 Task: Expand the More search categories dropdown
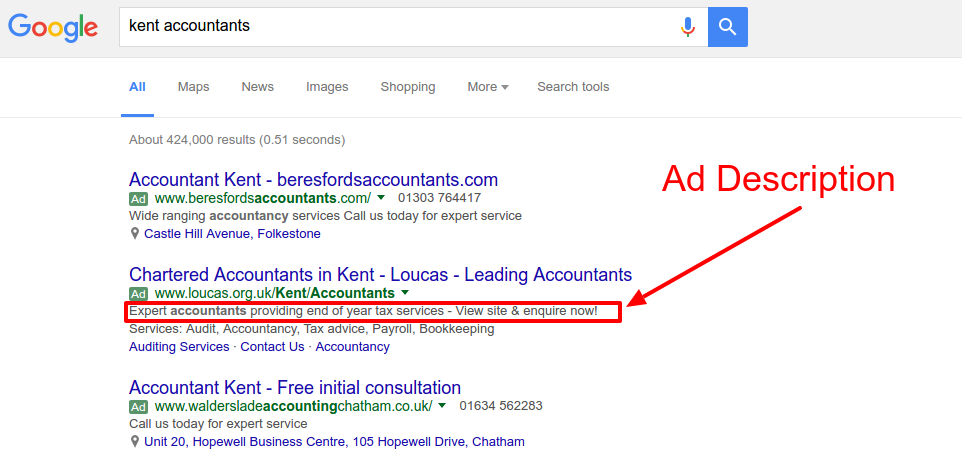(487, 87)
